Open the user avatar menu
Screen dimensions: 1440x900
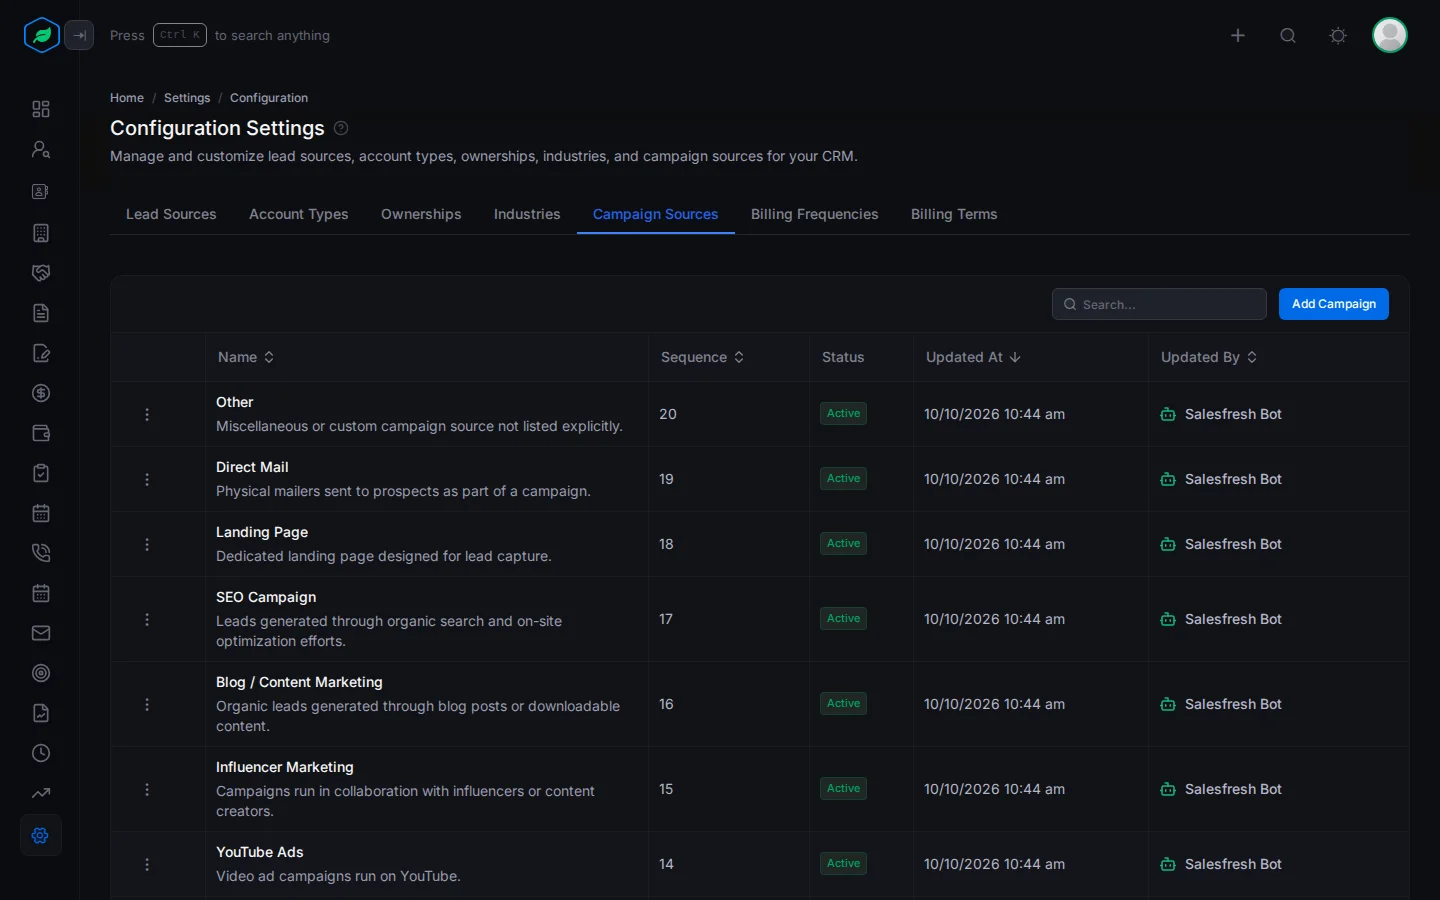[1390, 35]
